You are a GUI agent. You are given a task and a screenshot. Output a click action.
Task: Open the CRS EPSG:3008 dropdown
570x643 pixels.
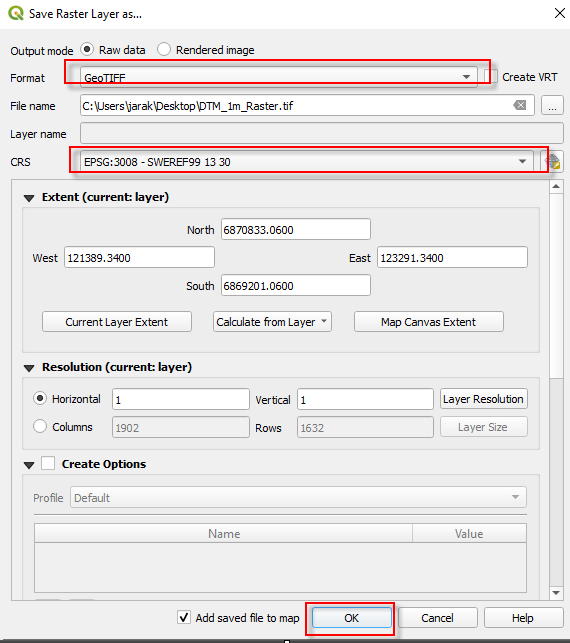click(306, 162)
